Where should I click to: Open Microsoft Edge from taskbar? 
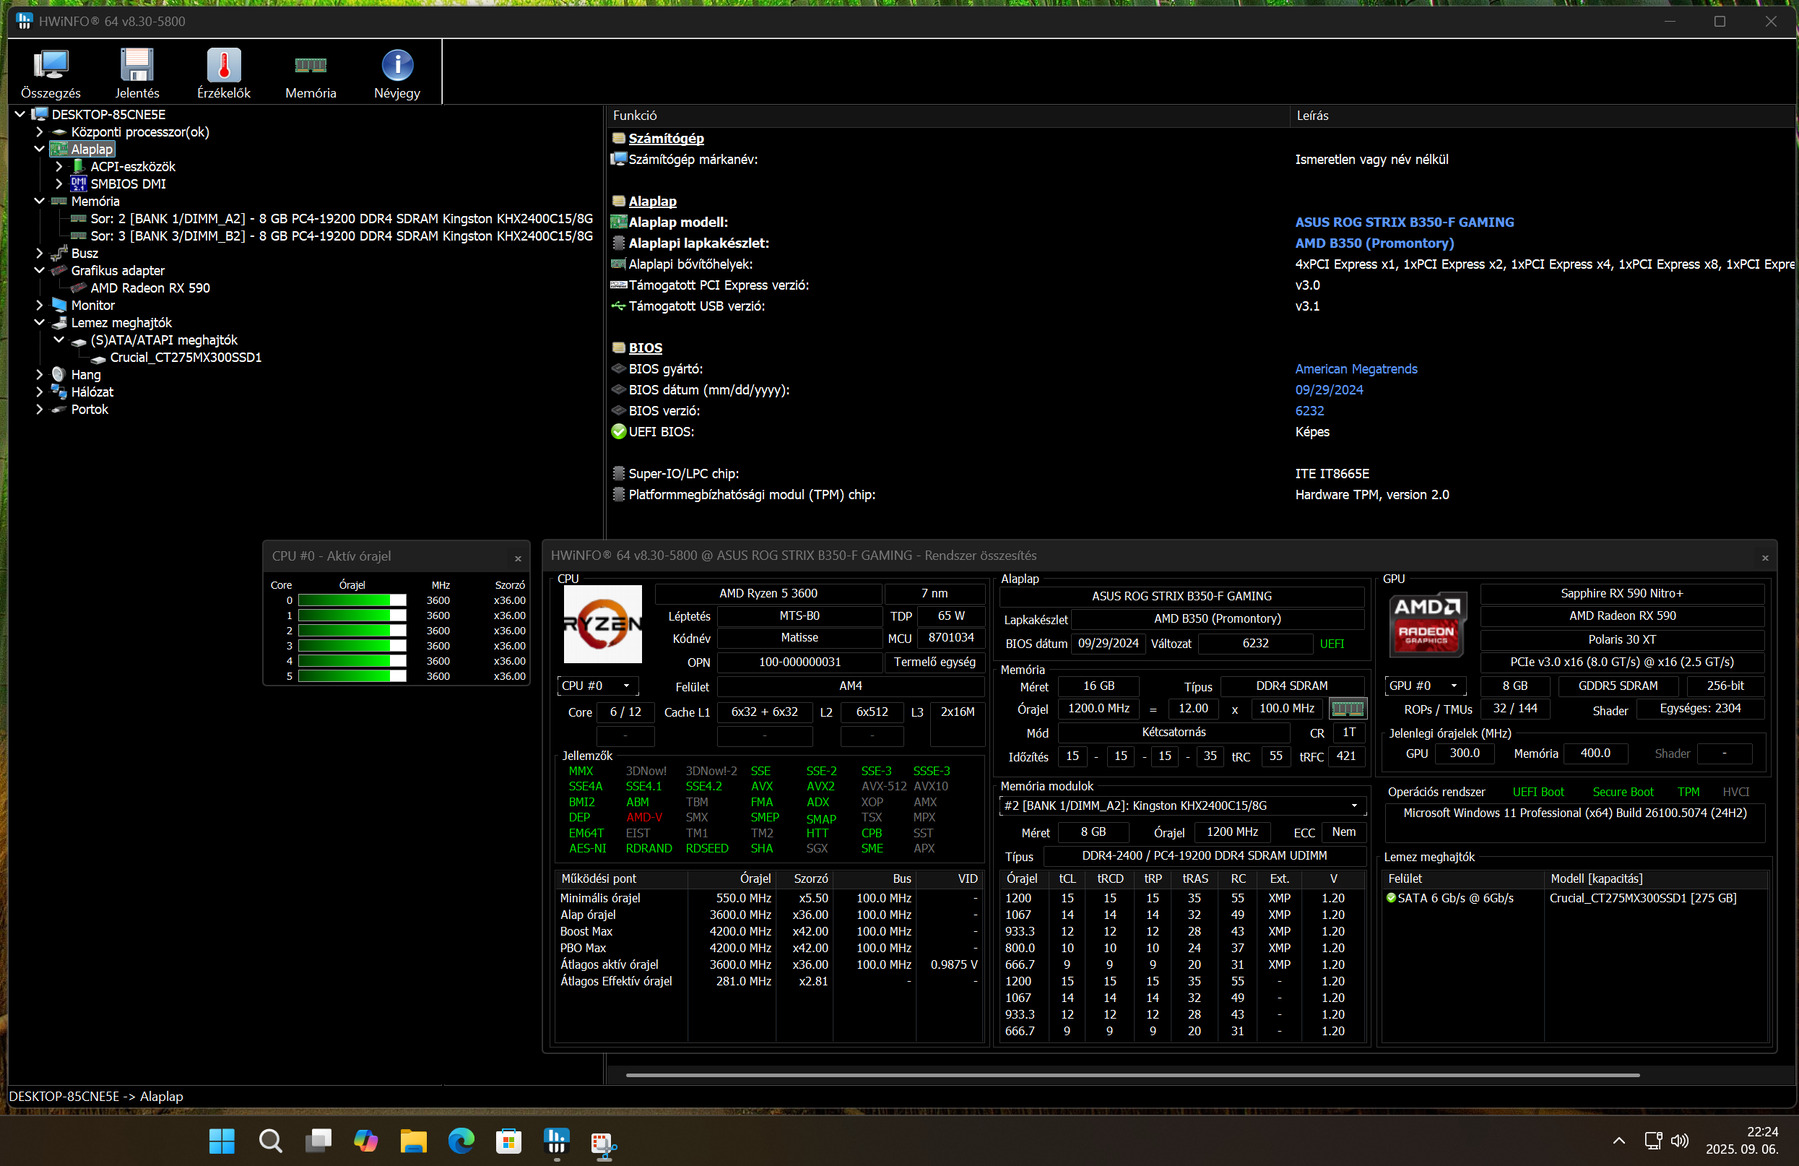click(x=461, y=1140)
